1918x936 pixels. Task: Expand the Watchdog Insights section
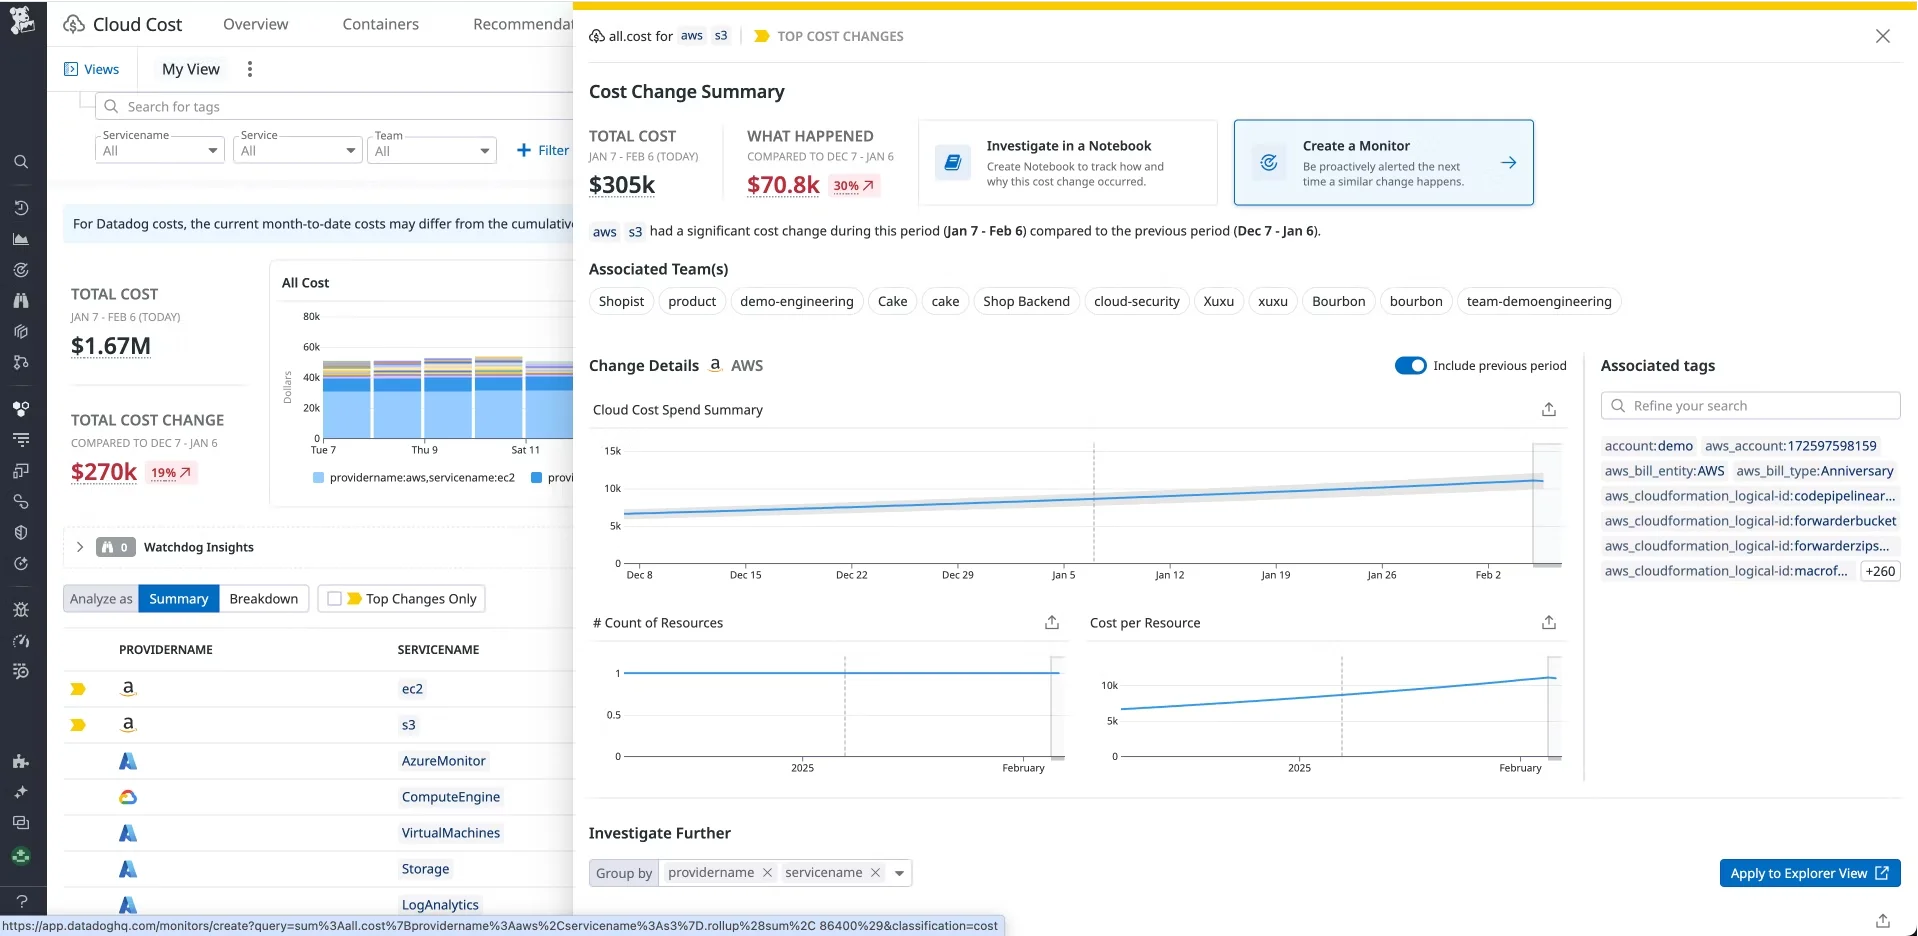80,547
